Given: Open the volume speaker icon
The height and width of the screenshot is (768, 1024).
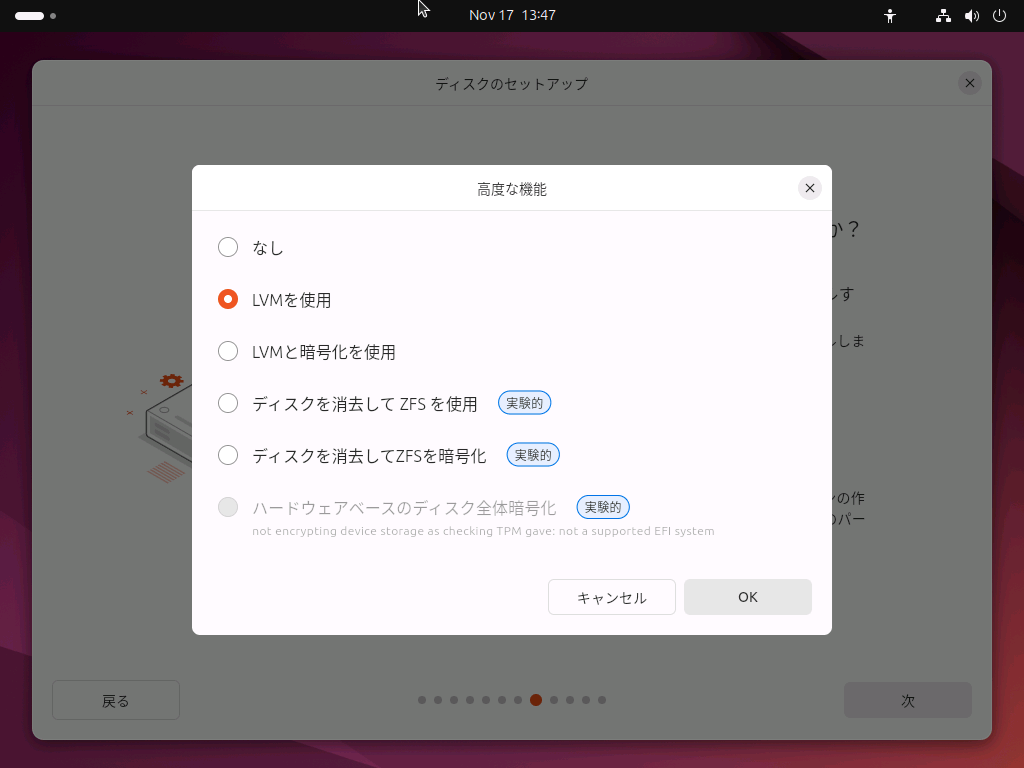Looking at the screenshot, I should tap(971, 16).
